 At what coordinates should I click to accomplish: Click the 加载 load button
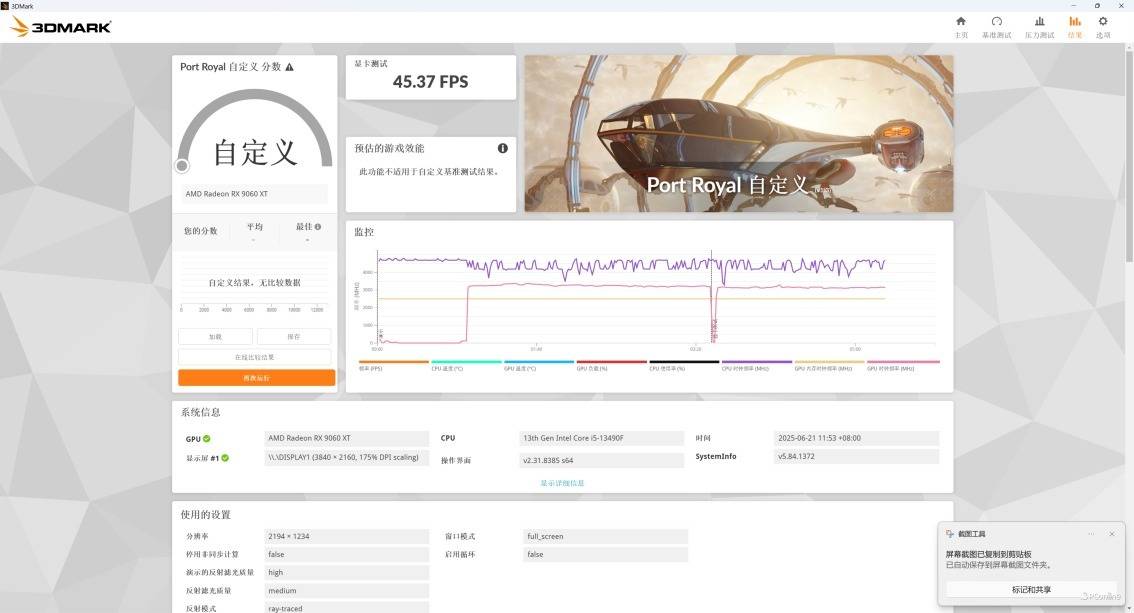coord(215,337)
